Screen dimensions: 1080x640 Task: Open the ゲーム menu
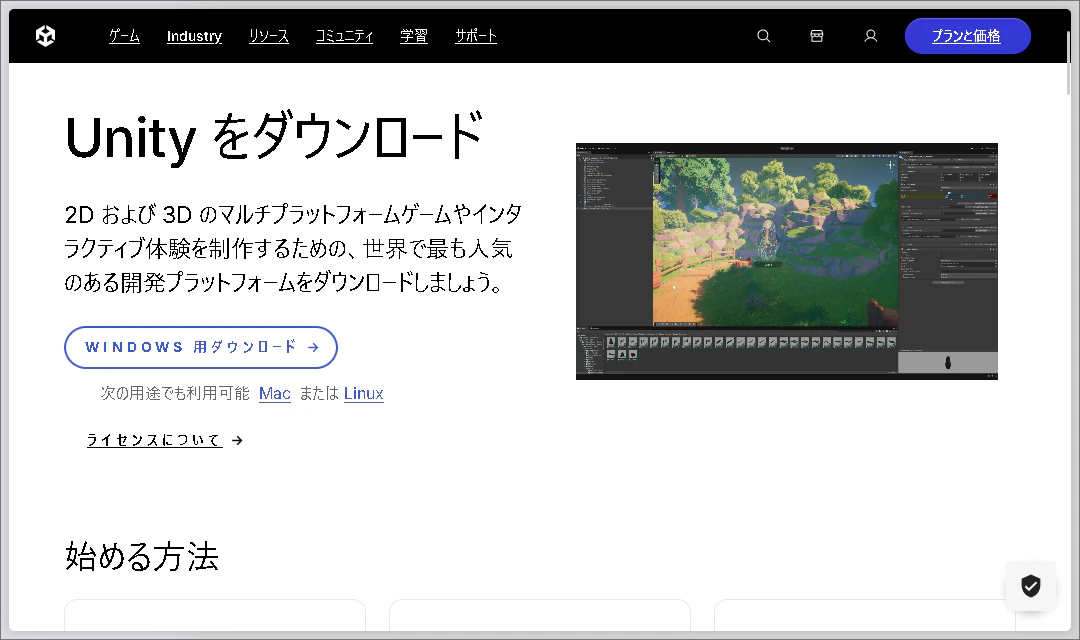(x=124, y=36)
